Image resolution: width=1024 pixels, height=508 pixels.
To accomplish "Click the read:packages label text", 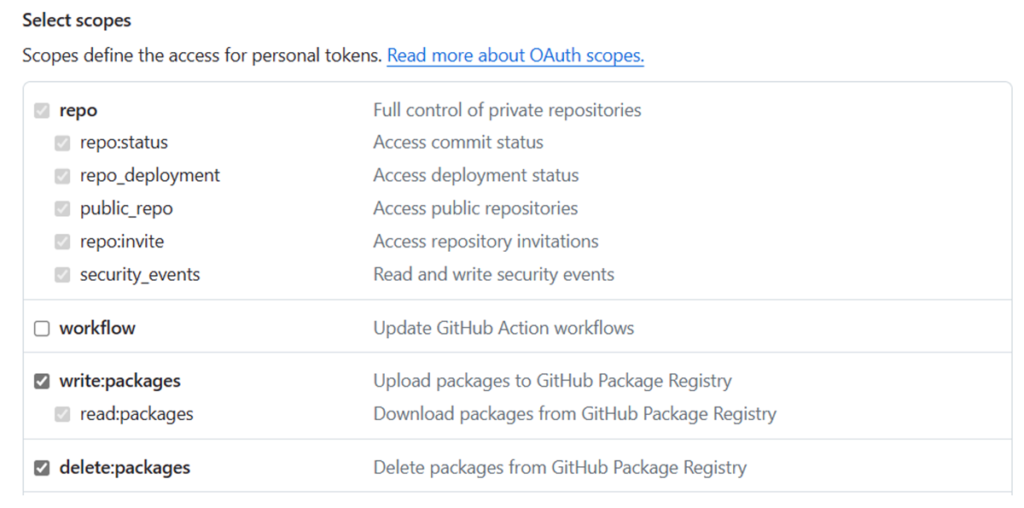I will 136,414.
